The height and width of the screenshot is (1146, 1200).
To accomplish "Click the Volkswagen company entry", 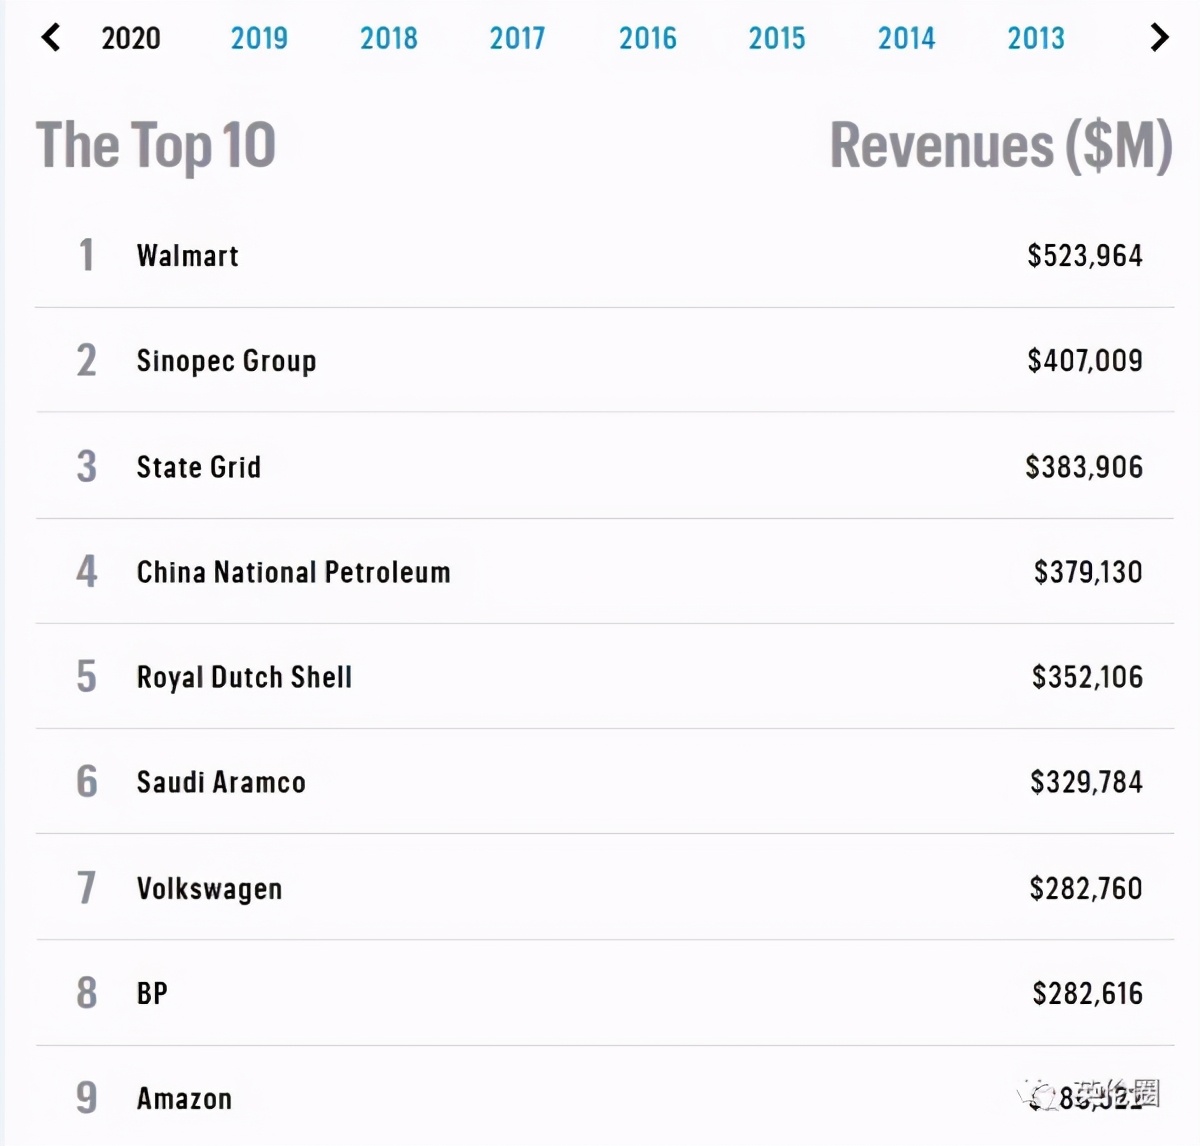I will [209, 889].
